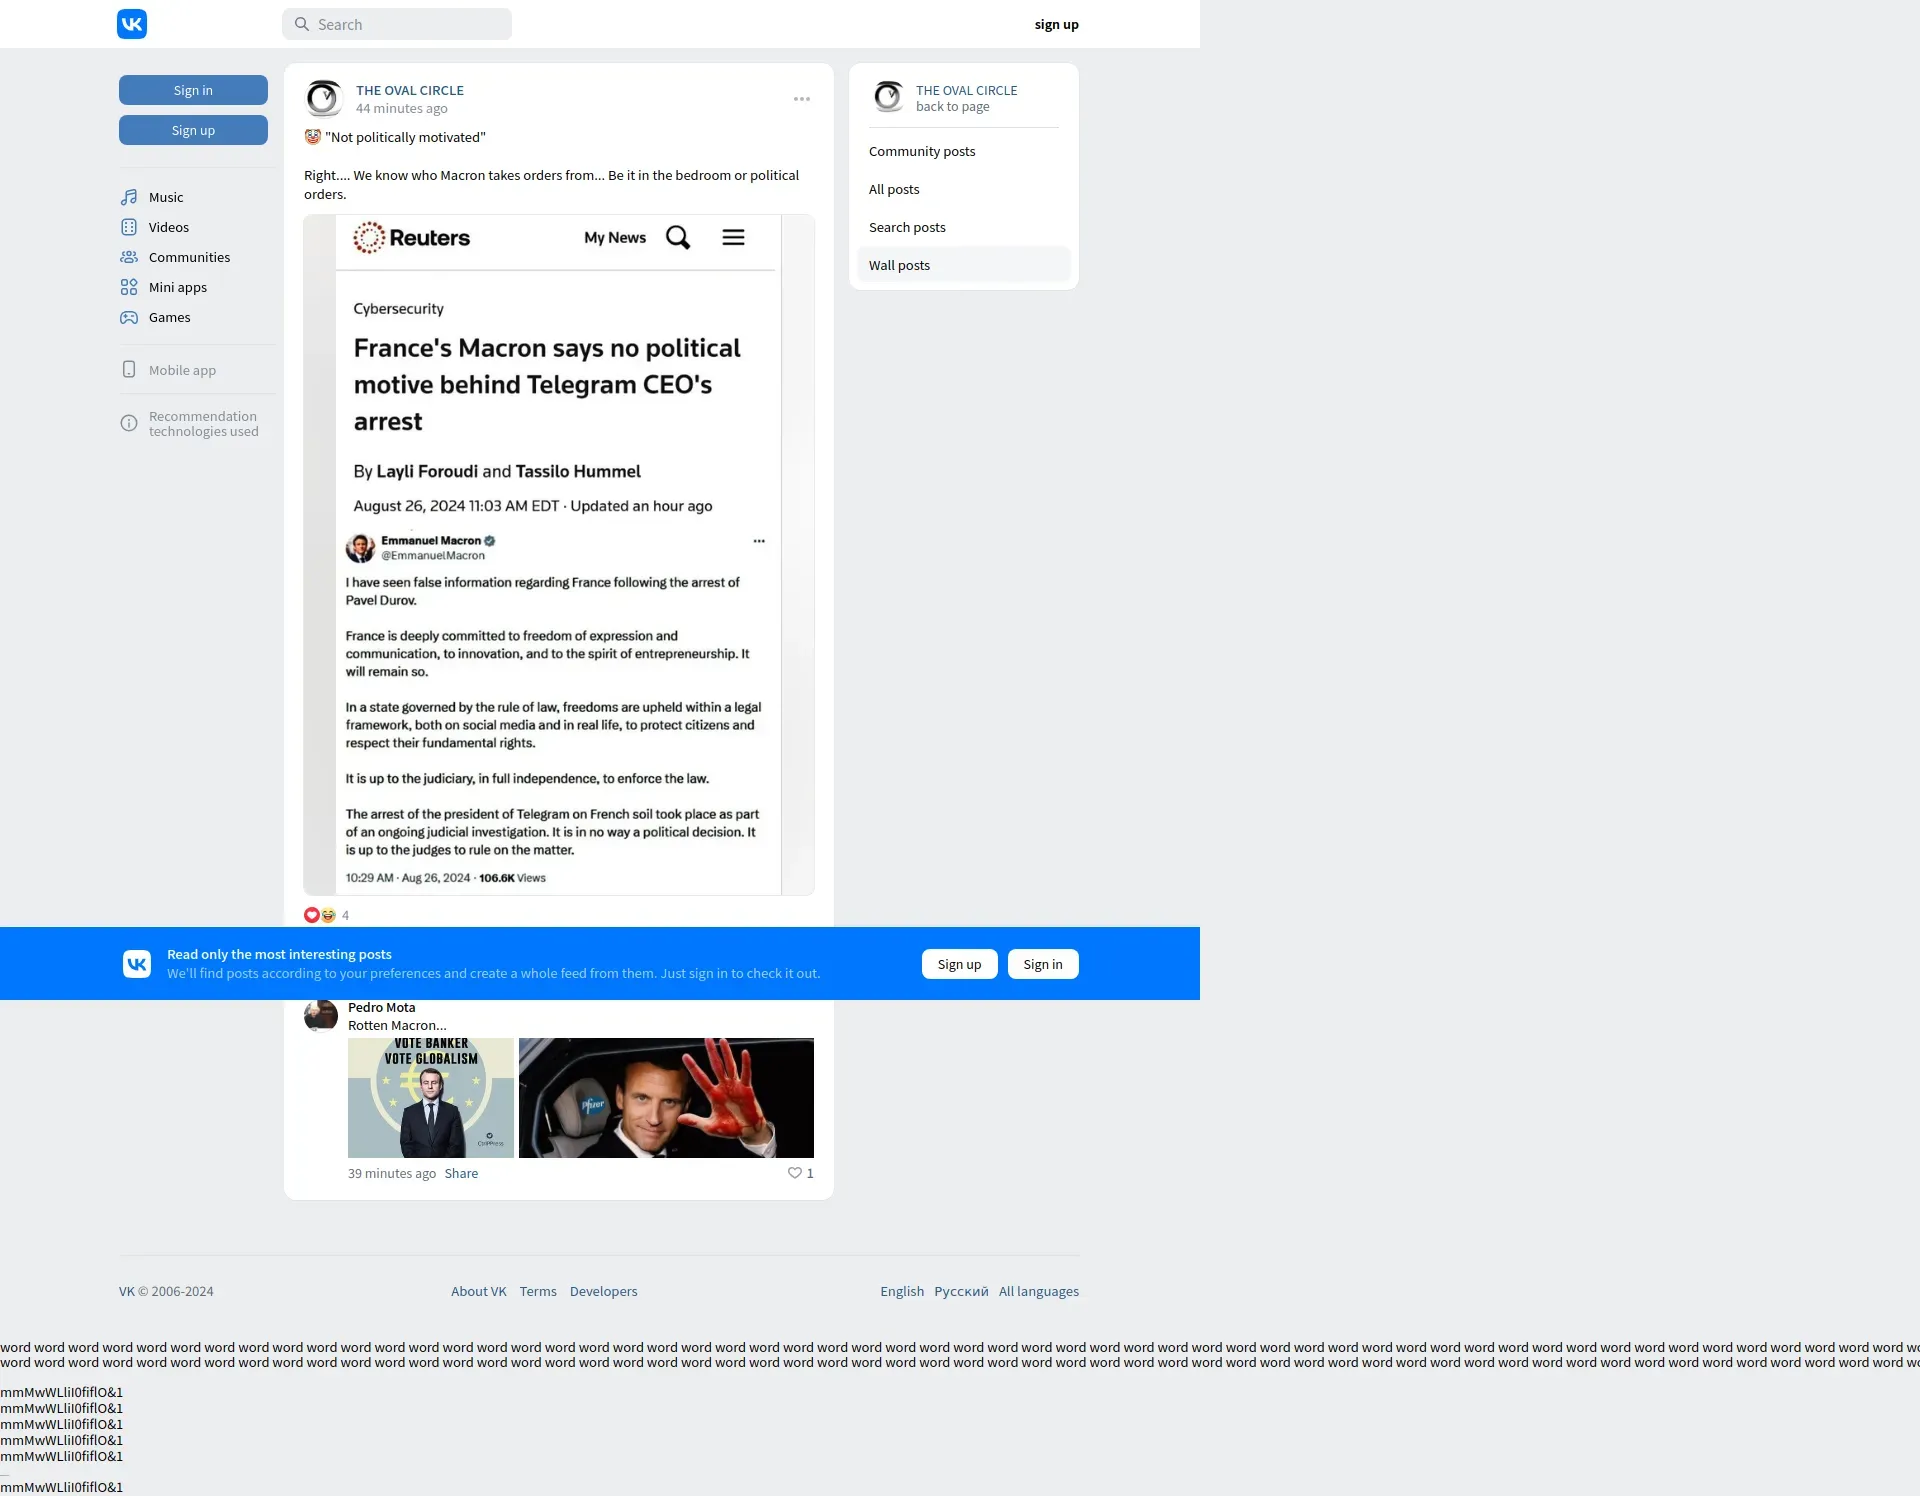This screenshot has height=1496, width=1920.
Task: Open the Music section icon
Action: 129,197
